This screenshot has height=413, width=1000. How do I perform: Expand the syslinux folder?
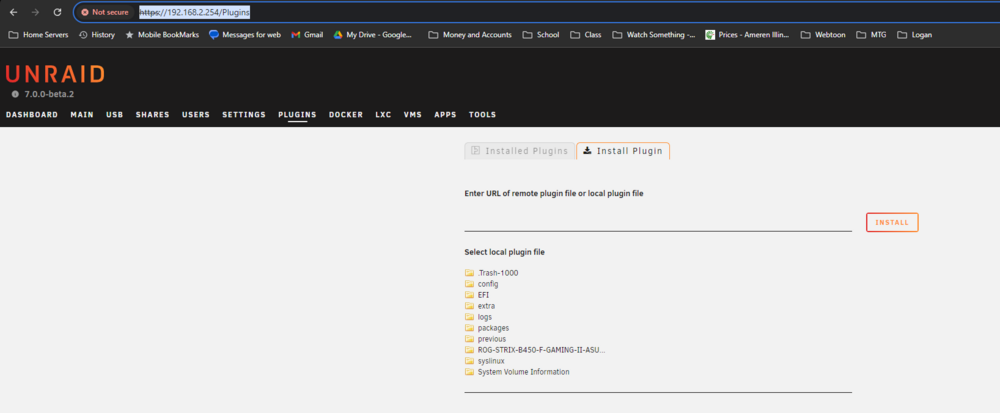point(485,361)
